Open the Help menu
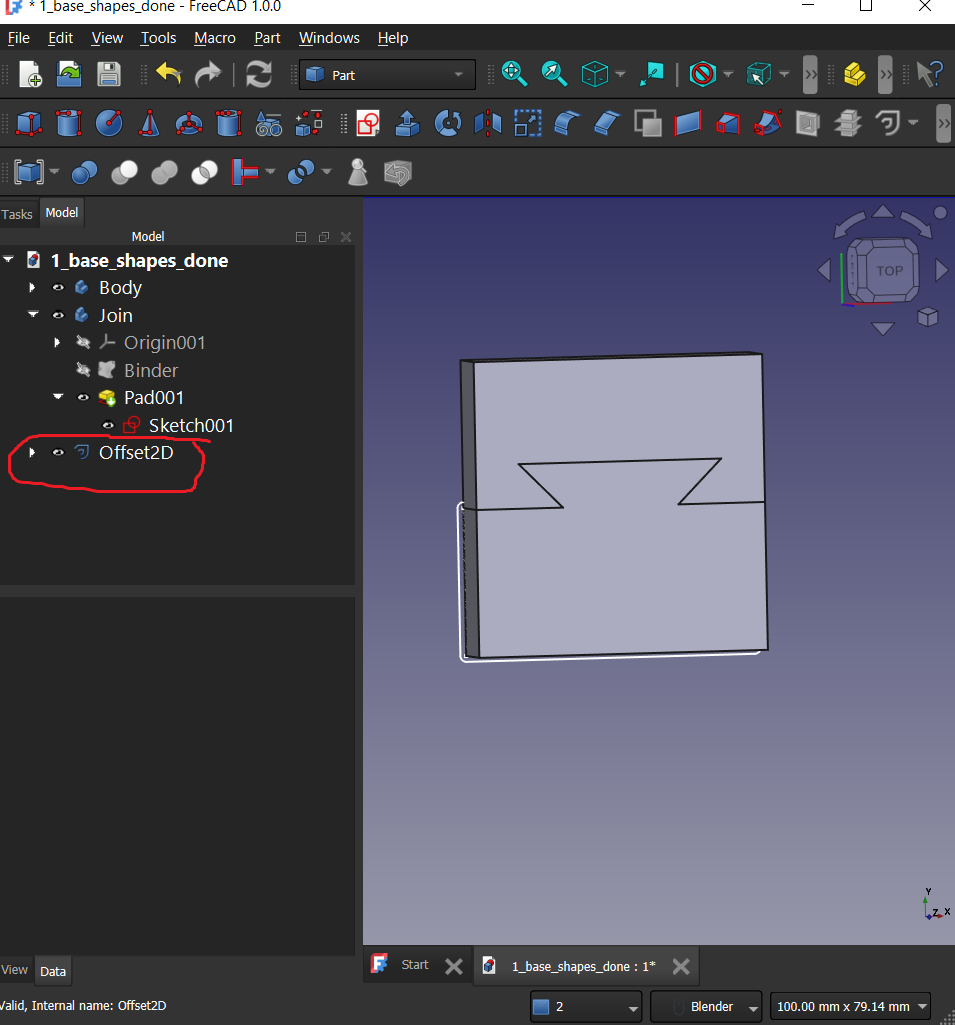The image size is (955, 1025). 393,38
